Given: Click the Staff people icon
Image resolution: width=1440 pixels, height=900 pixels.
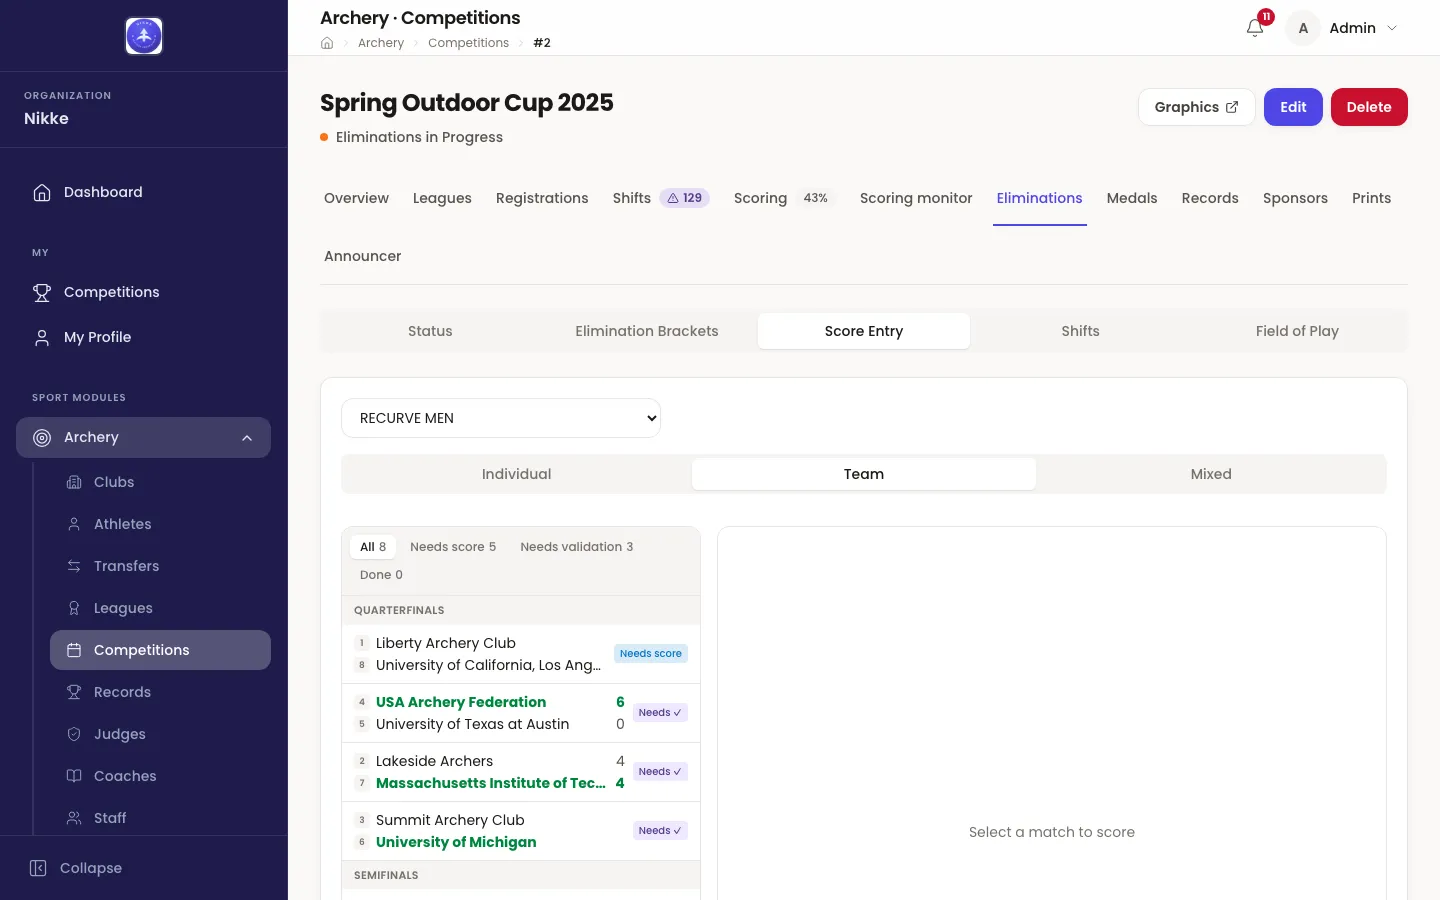Looking at the screenshot, I should (x=74, y=818).
